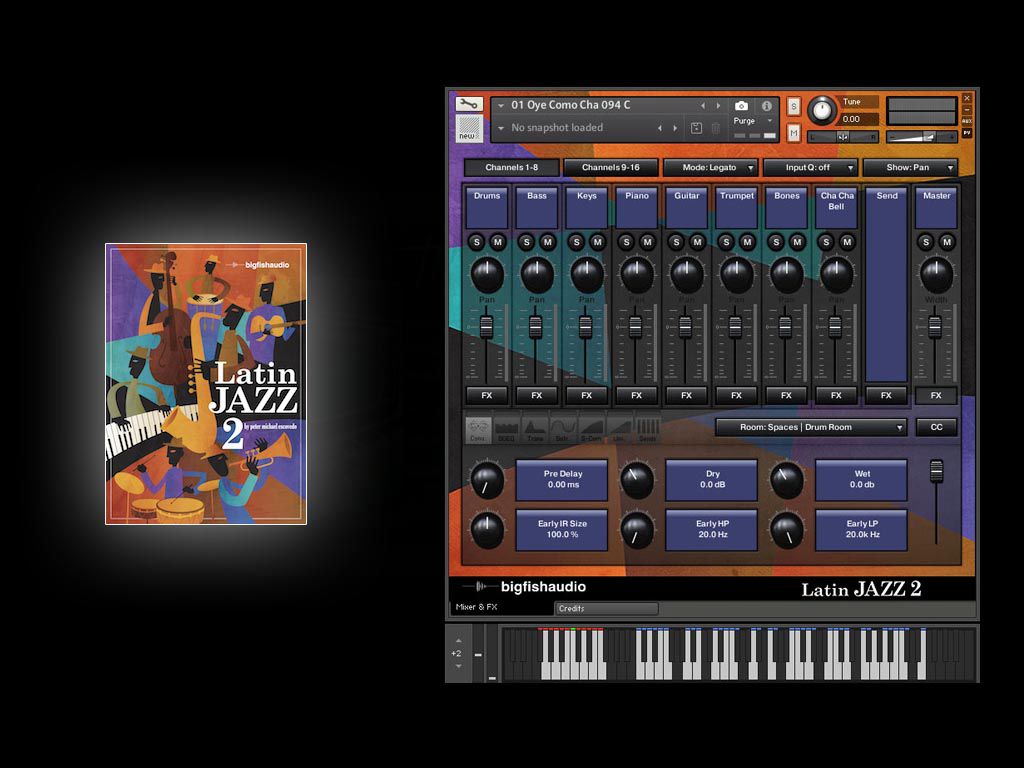Open the Input Q: off dropdown
The width and height of the screenshot is (1024, 768).
(810, 168)
